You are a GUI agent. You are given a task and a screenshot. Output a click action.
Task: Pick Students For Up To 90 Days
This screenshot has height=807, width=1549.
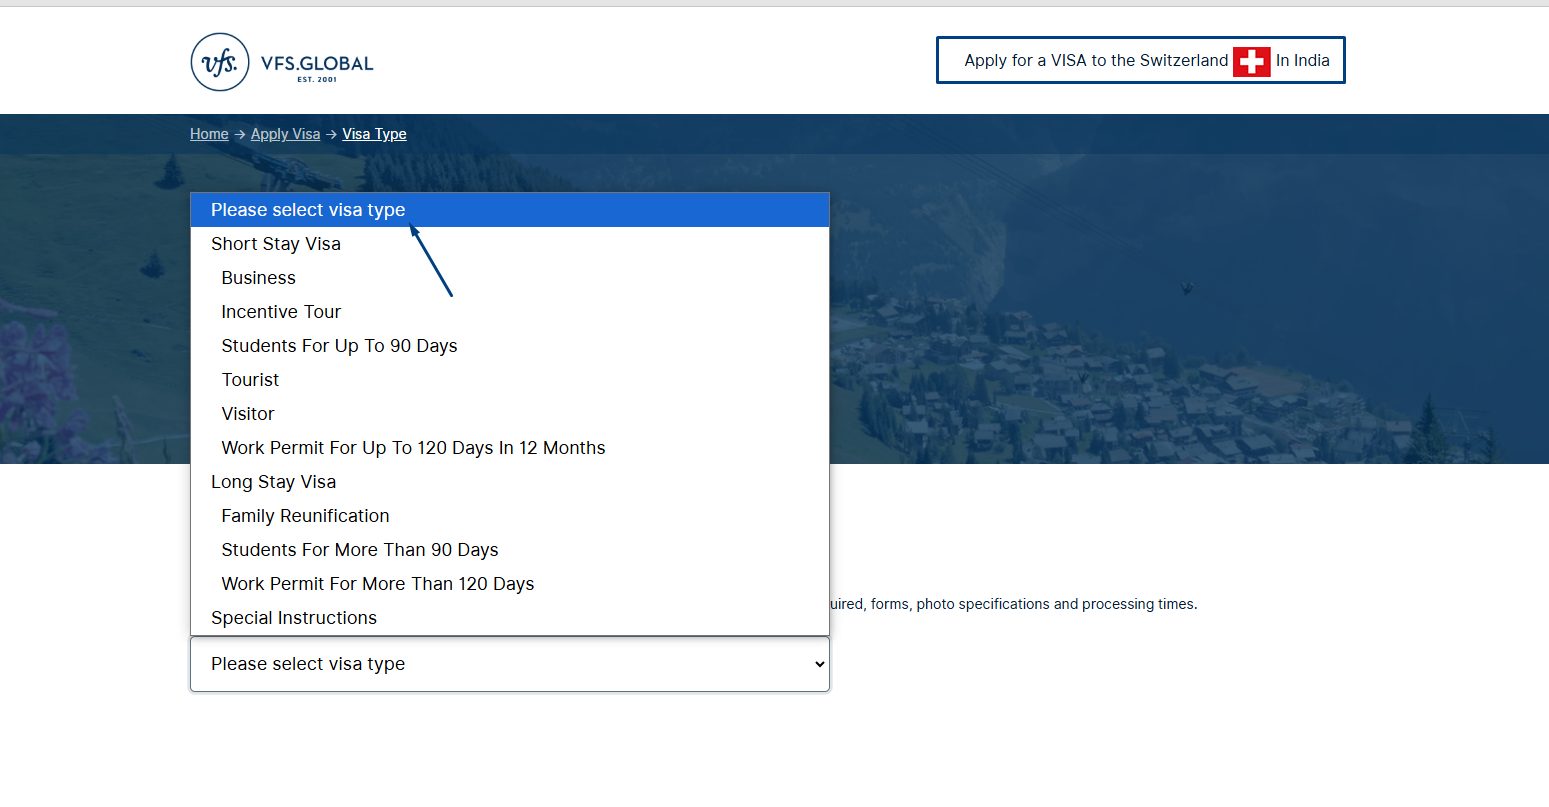[x=510, y=346]
